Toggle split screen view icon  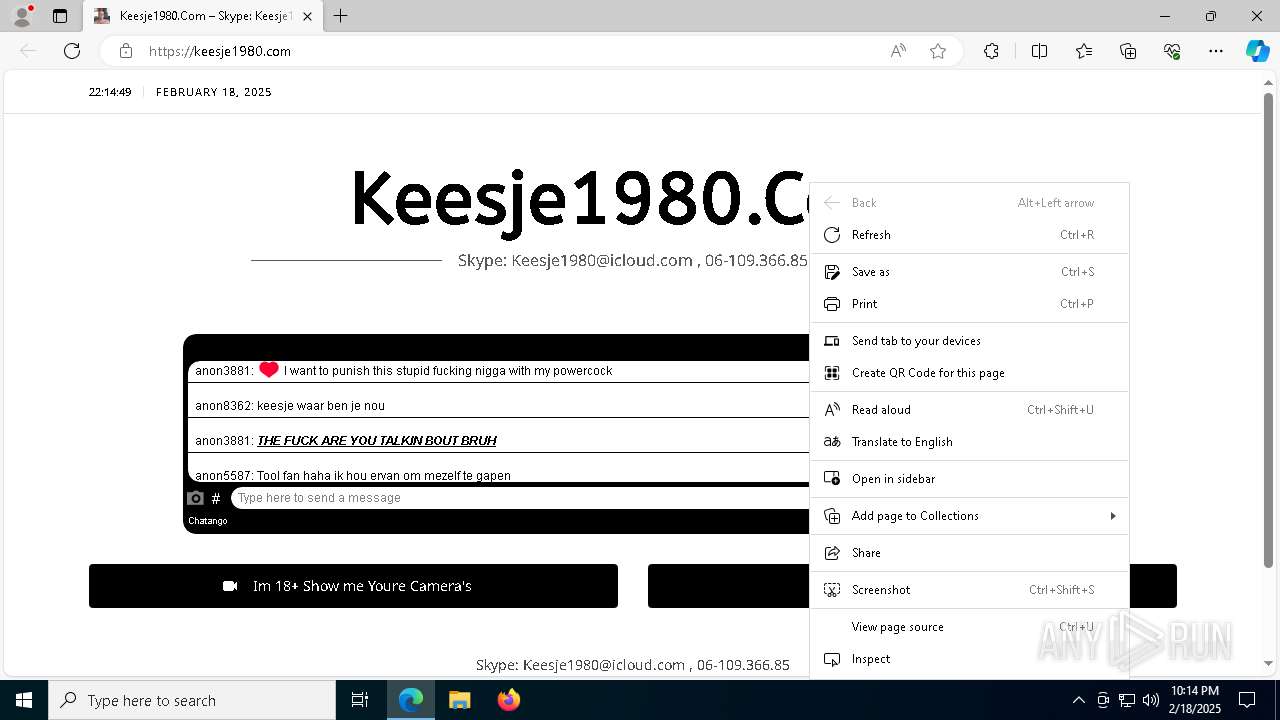tap(1039, 51)
